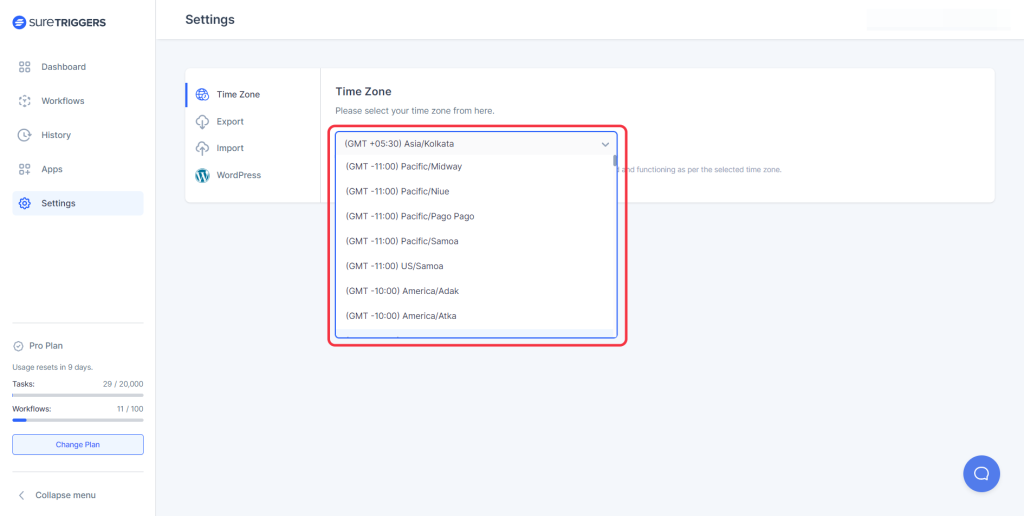The height and width of the screenshot is (516, 1024).
Task: Click the Settings gear icon
Action: (x=25, y=203)
